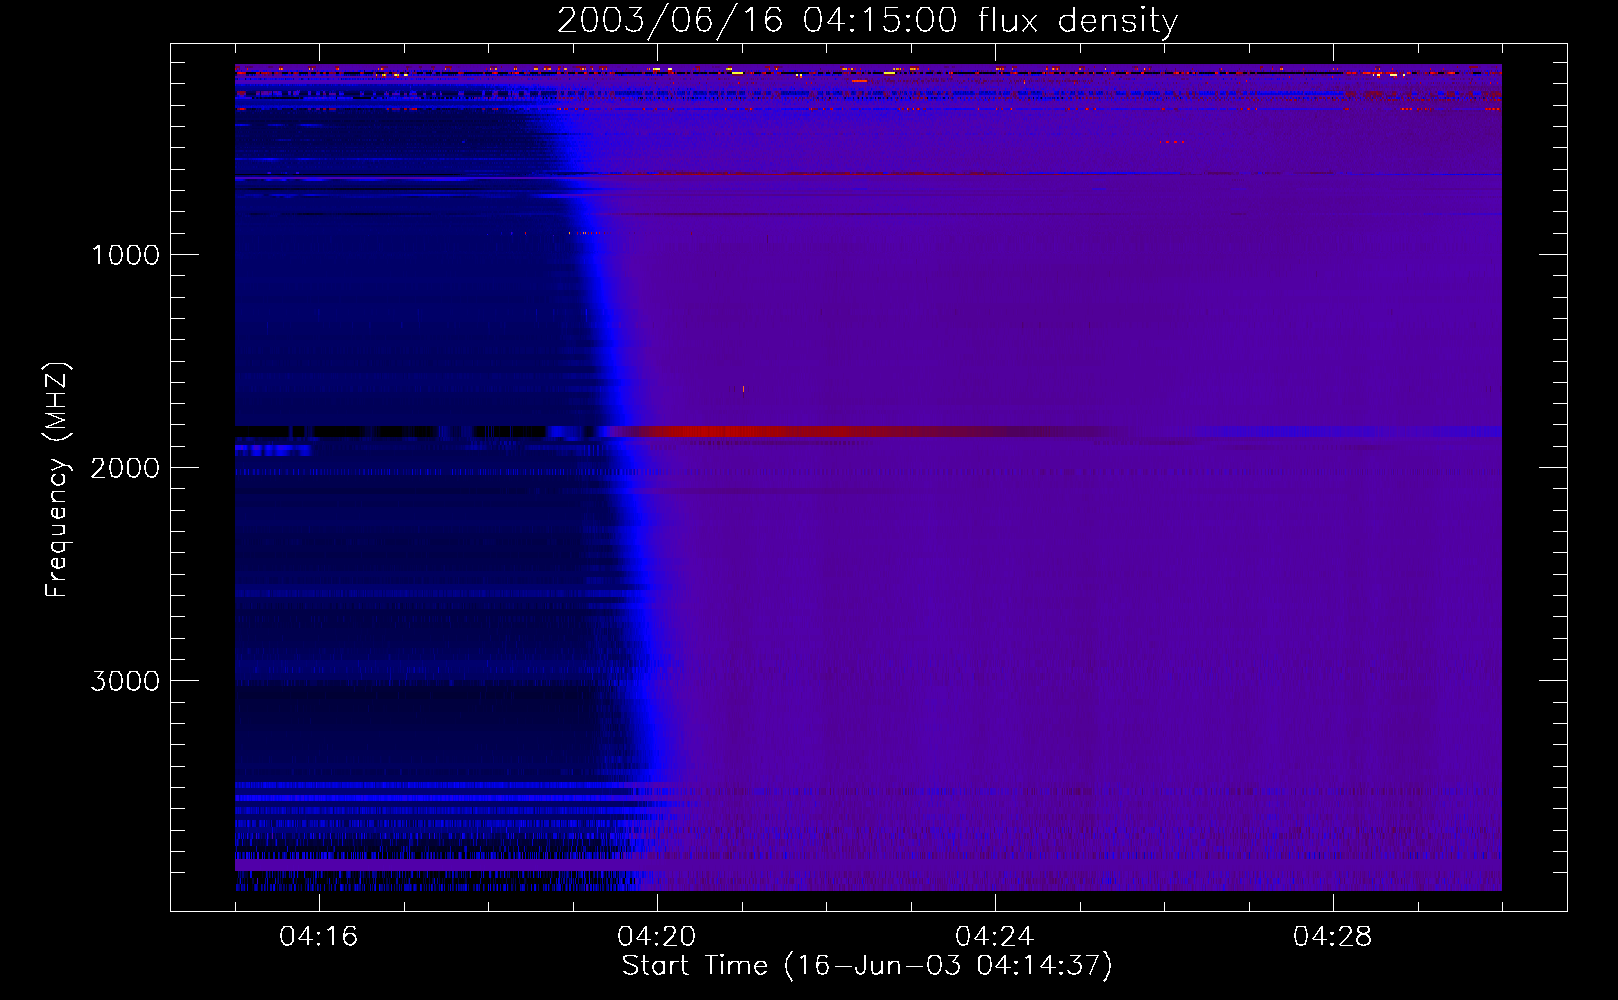The height and width of the screenshot is (1000, 1618).
Task: Click the 'Start Time (16-Jun-03 04:14:37)' axis label
Action: 867,966
